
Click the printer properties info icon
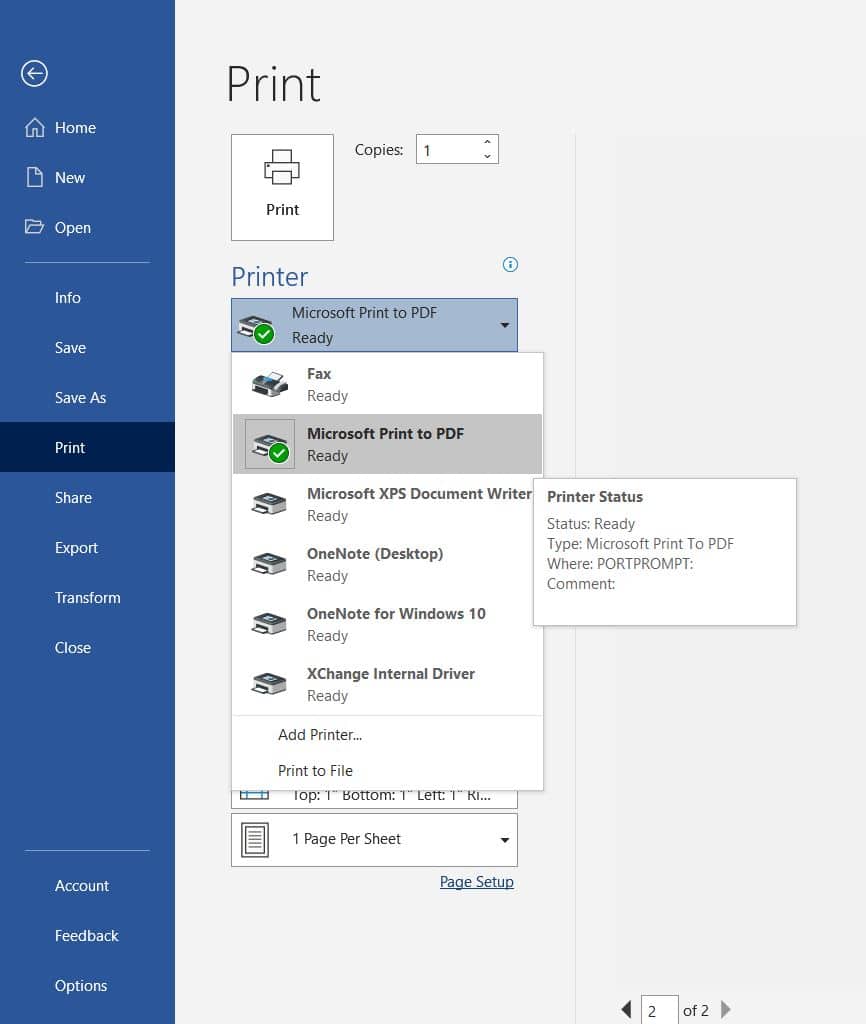click(510, 264)
